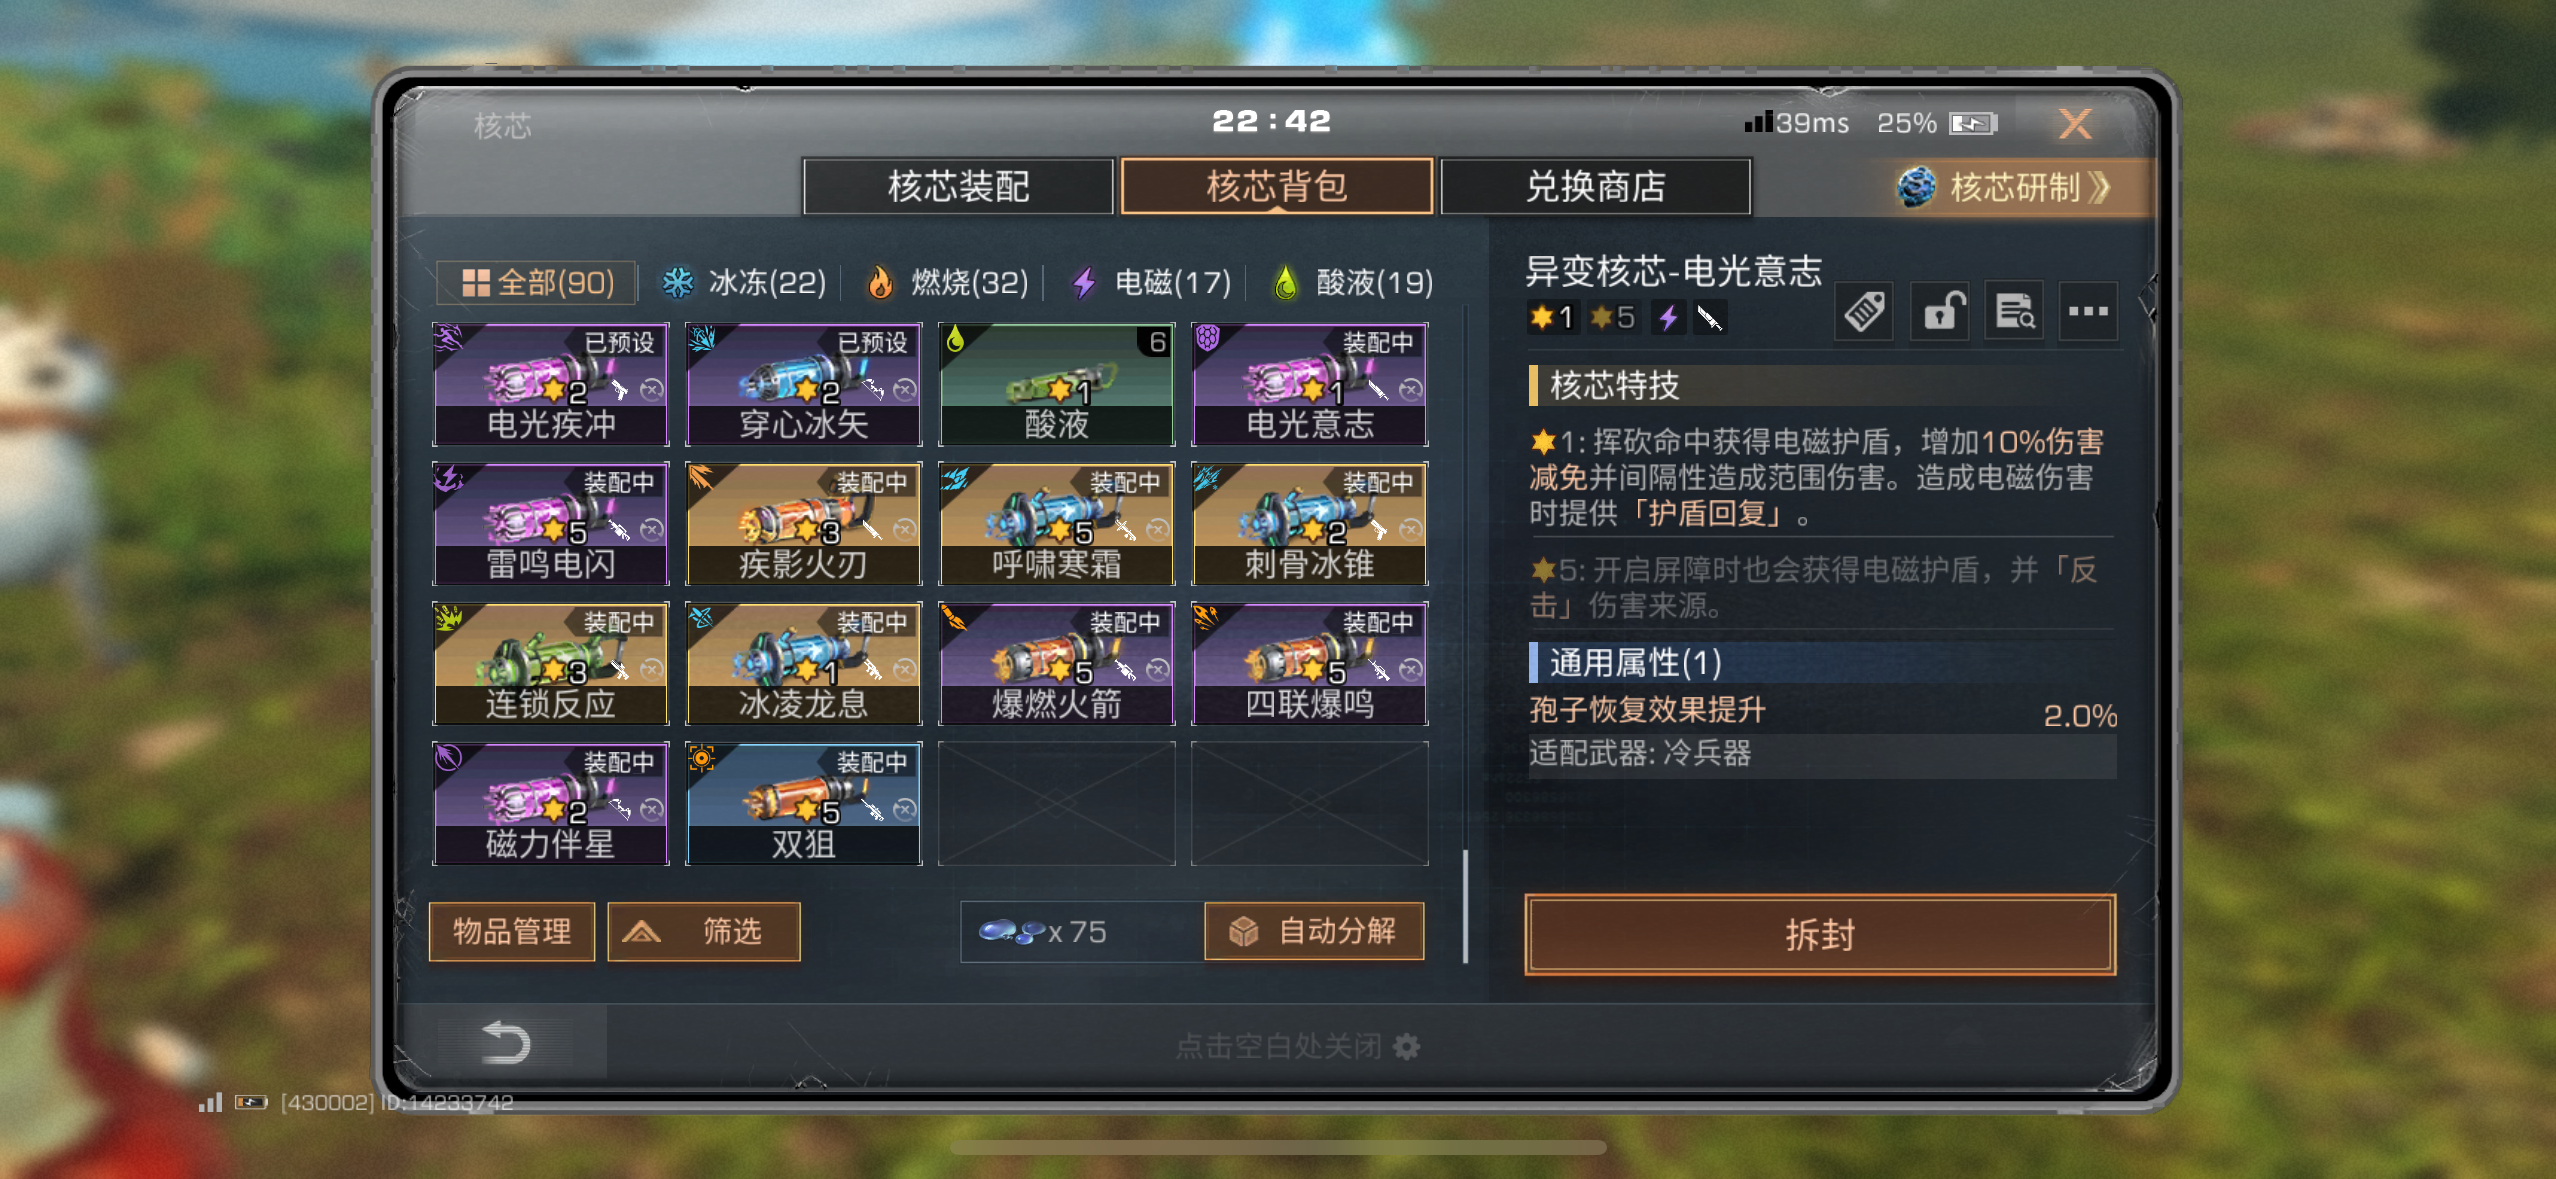This screenshot has height=1179, width=2556.
Task: Toggle the unlock padlock icon
Action: [1939, 312]
